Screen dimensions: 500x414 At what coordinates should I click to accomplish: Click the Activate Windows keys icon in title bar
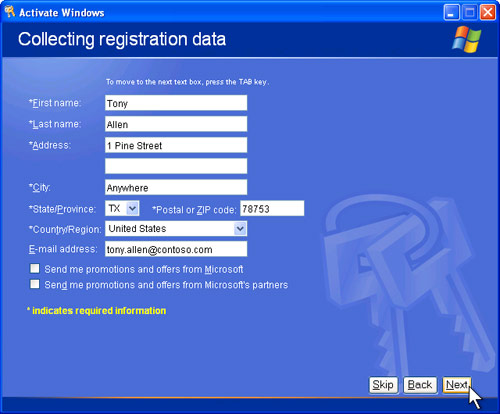(x=10, y=12)
